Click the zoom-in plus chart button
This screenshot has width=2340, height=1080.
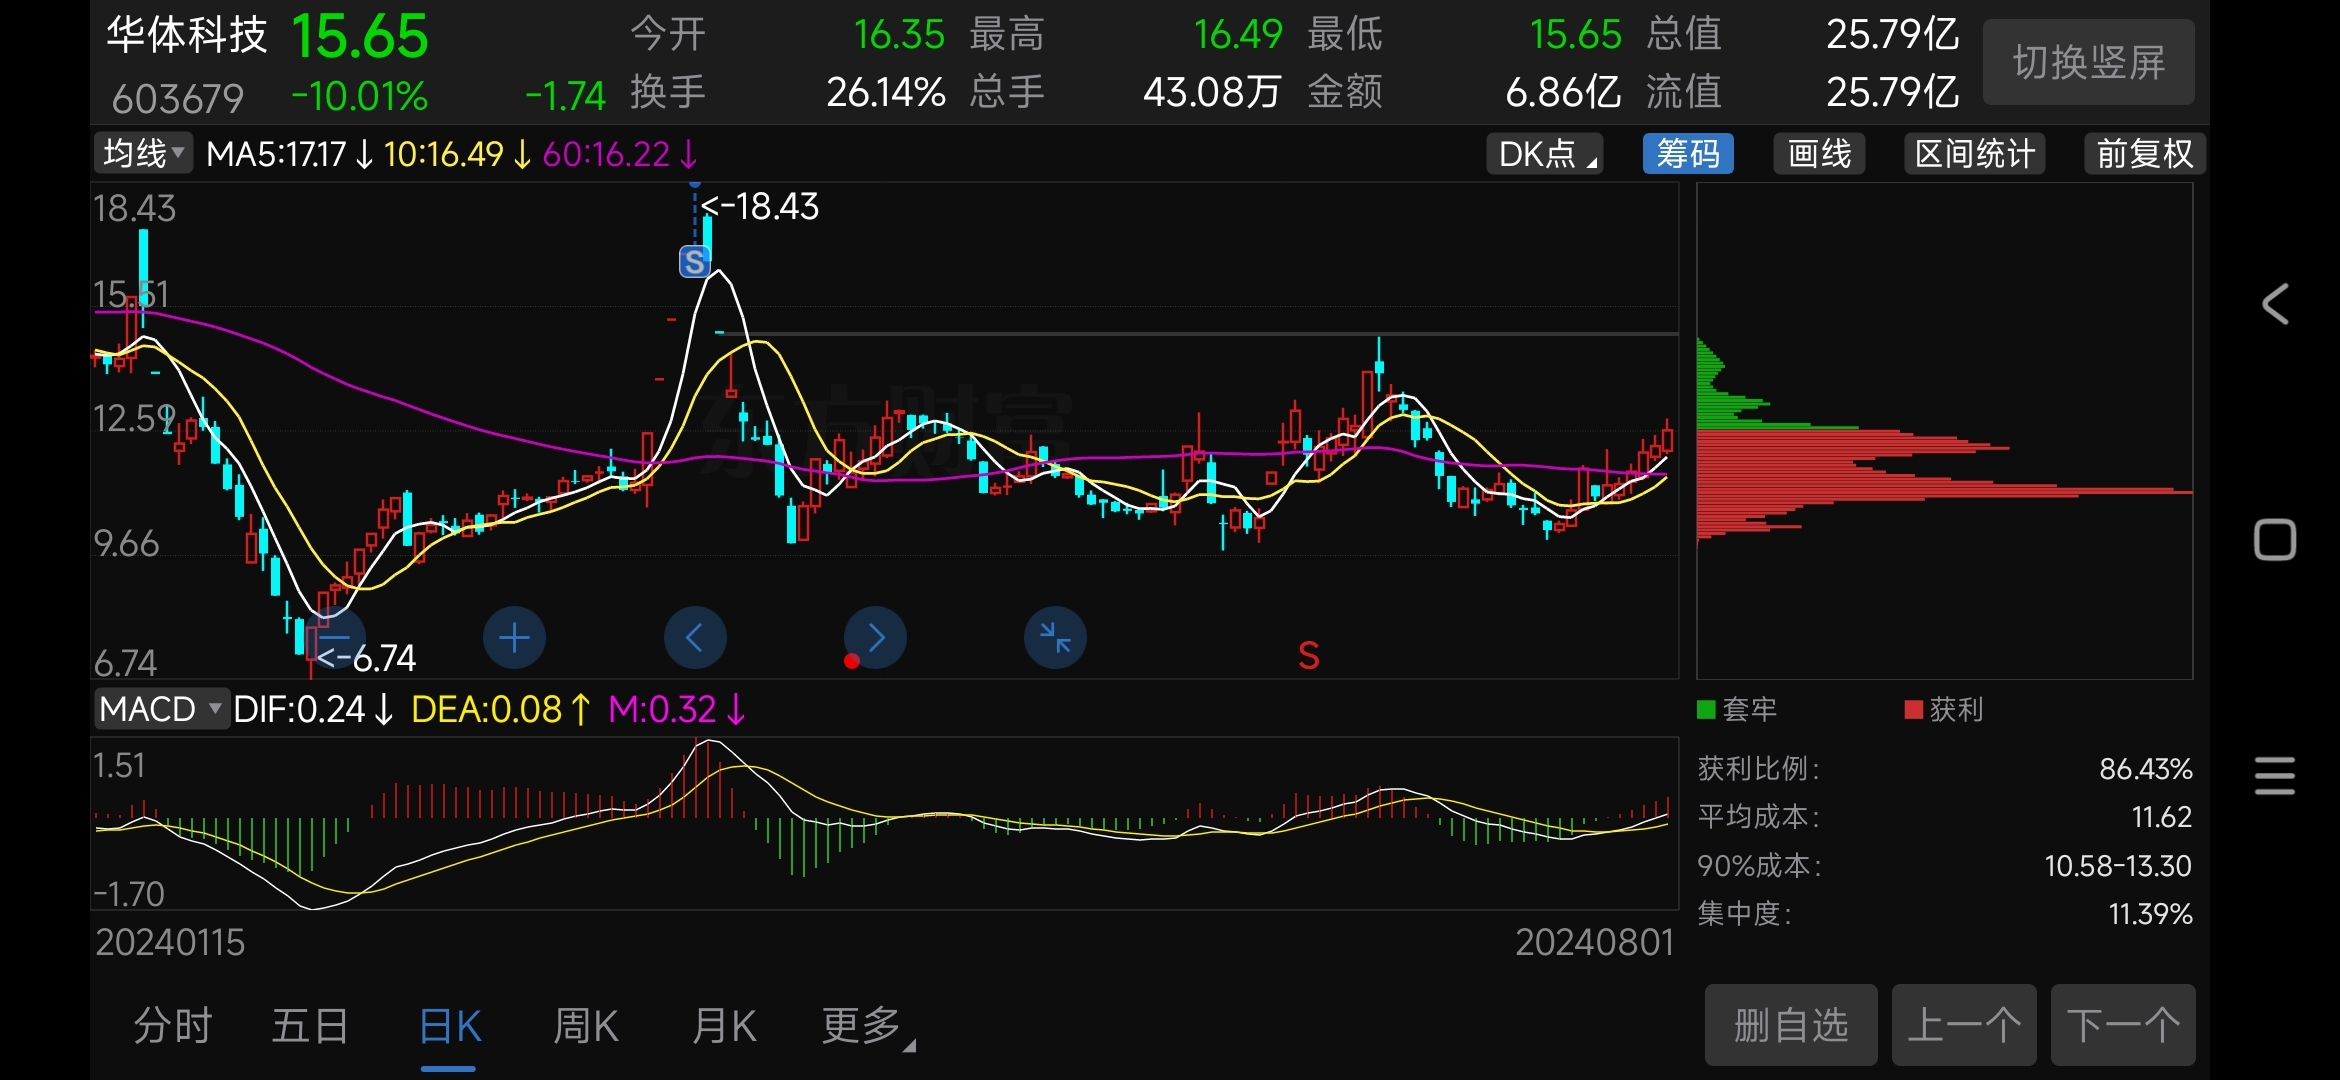tap(514, 638)
